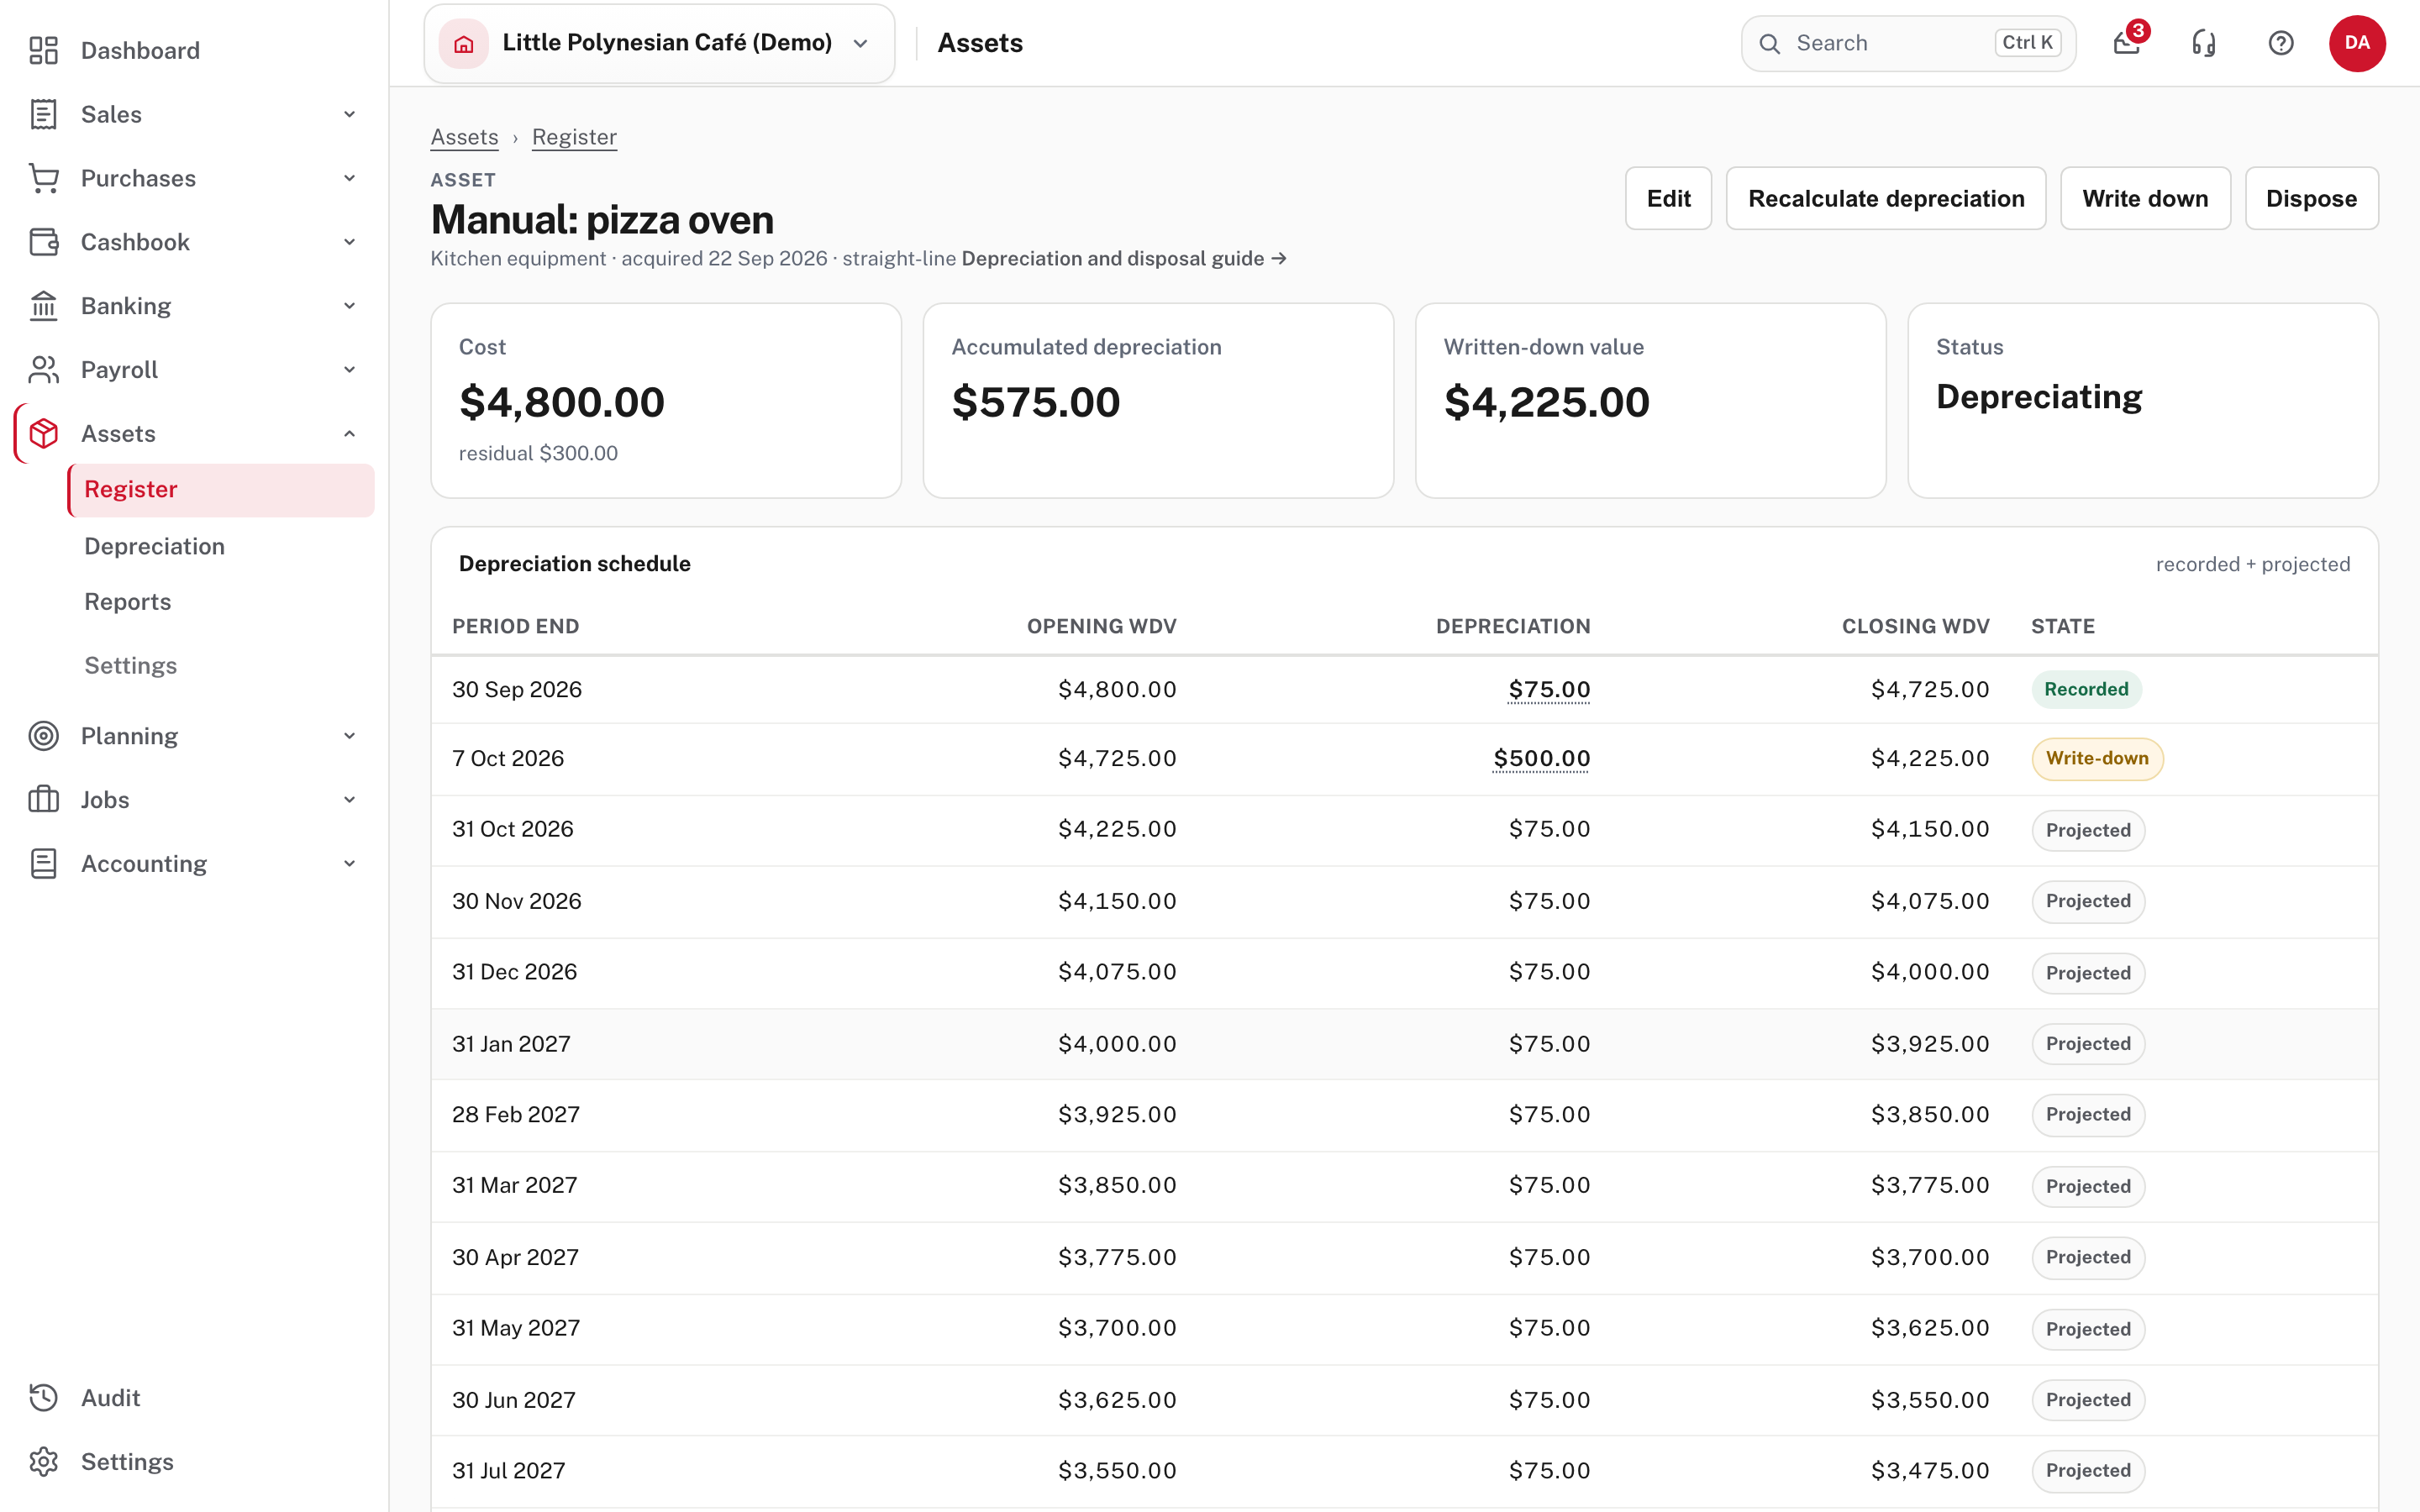
Task: Click the Banking building icon
Action: coord(43,306)
